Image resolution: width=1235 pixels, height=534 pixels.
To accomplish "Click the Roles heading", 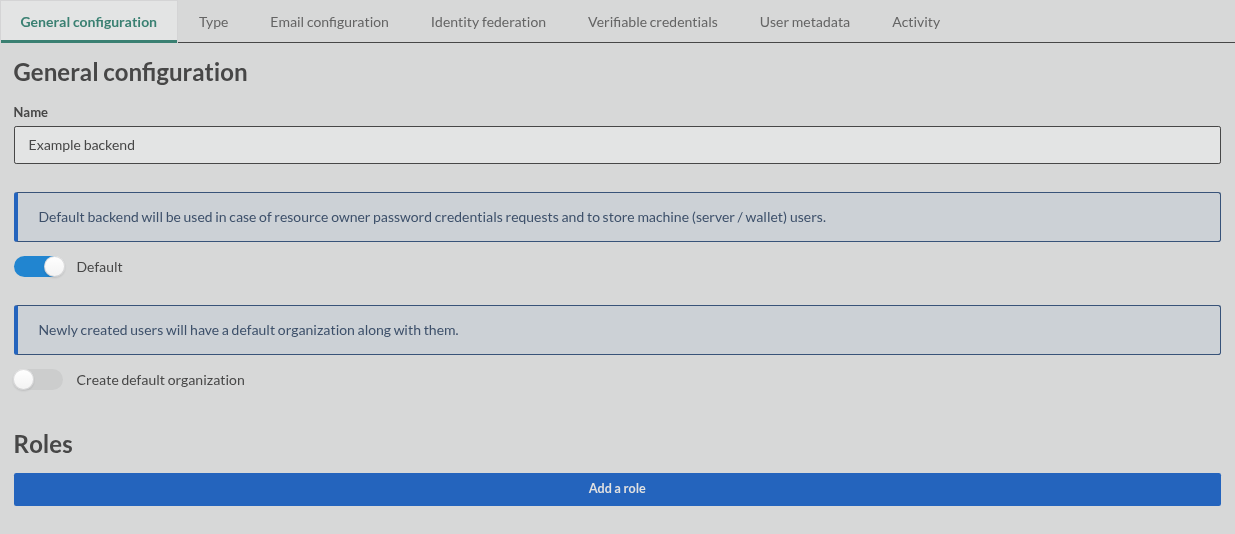I will click(43, 444).
